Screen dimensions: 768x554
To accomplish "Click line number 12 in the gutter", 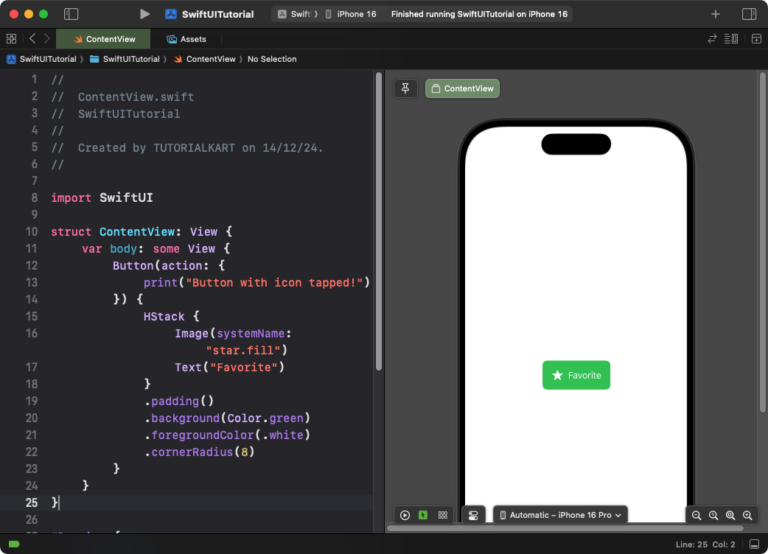I will tap(31, 265).
